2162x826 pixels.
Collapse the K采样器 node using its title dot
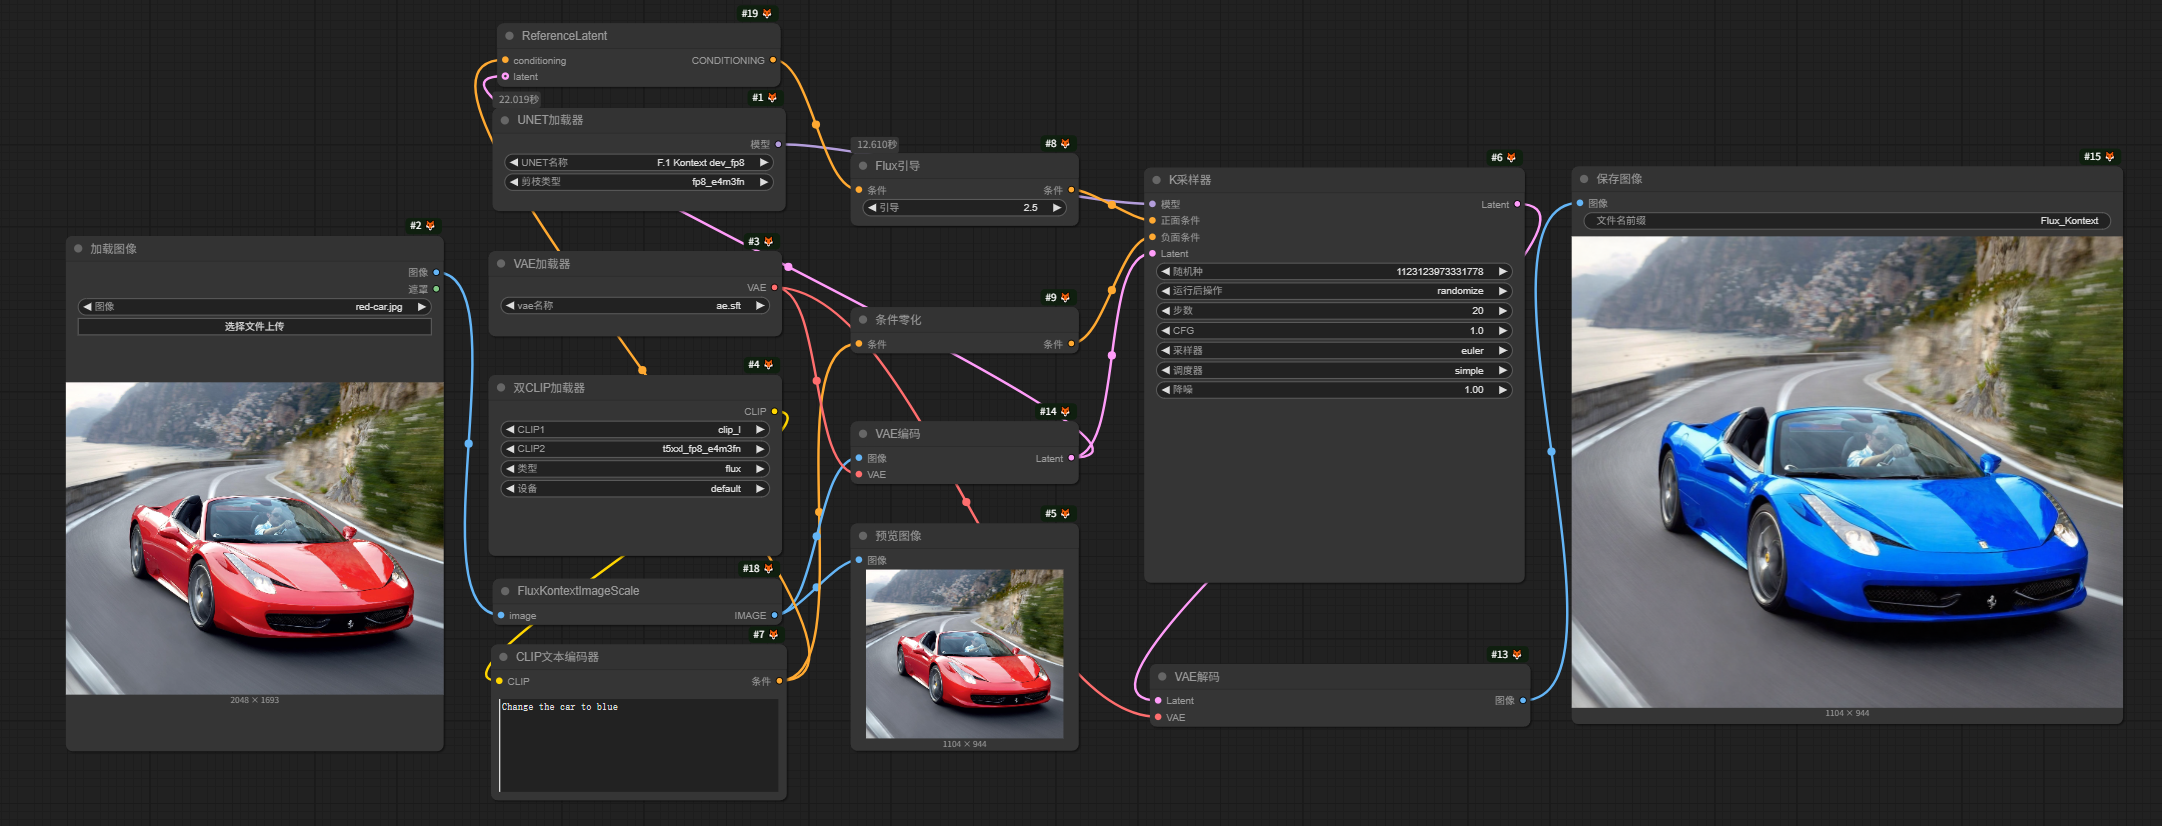(x=1156, y=180)
